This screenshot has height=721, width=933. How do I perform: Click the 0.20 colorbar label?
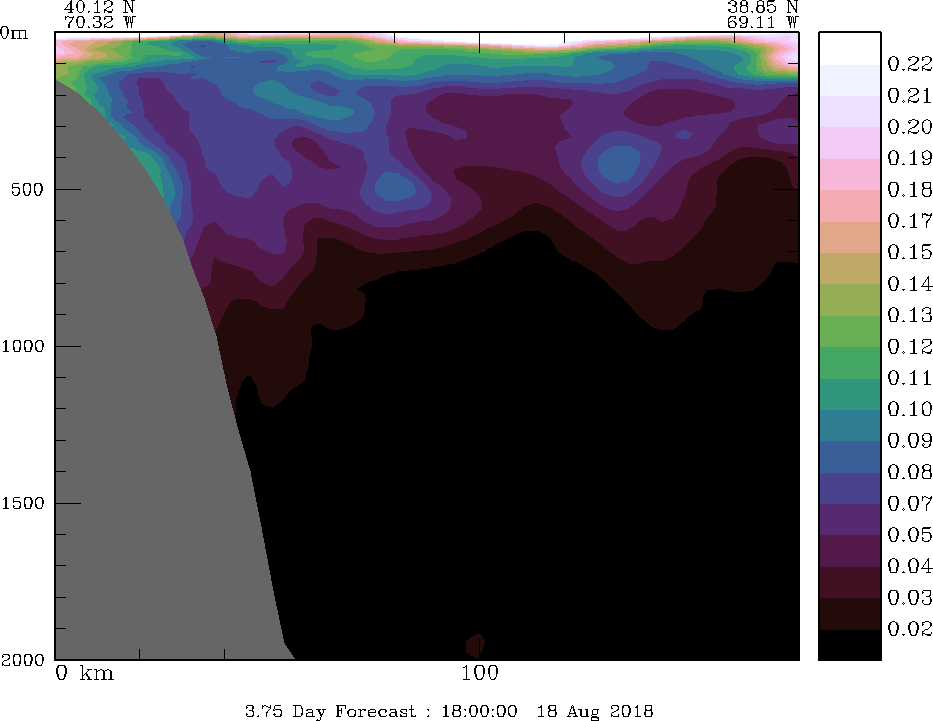pos(910,127)
